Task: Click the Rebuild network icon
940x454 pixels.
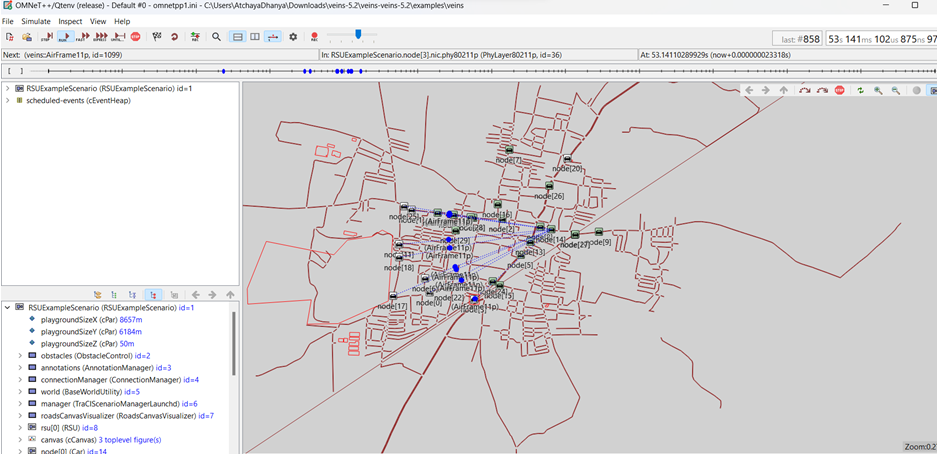Action: 174,37
